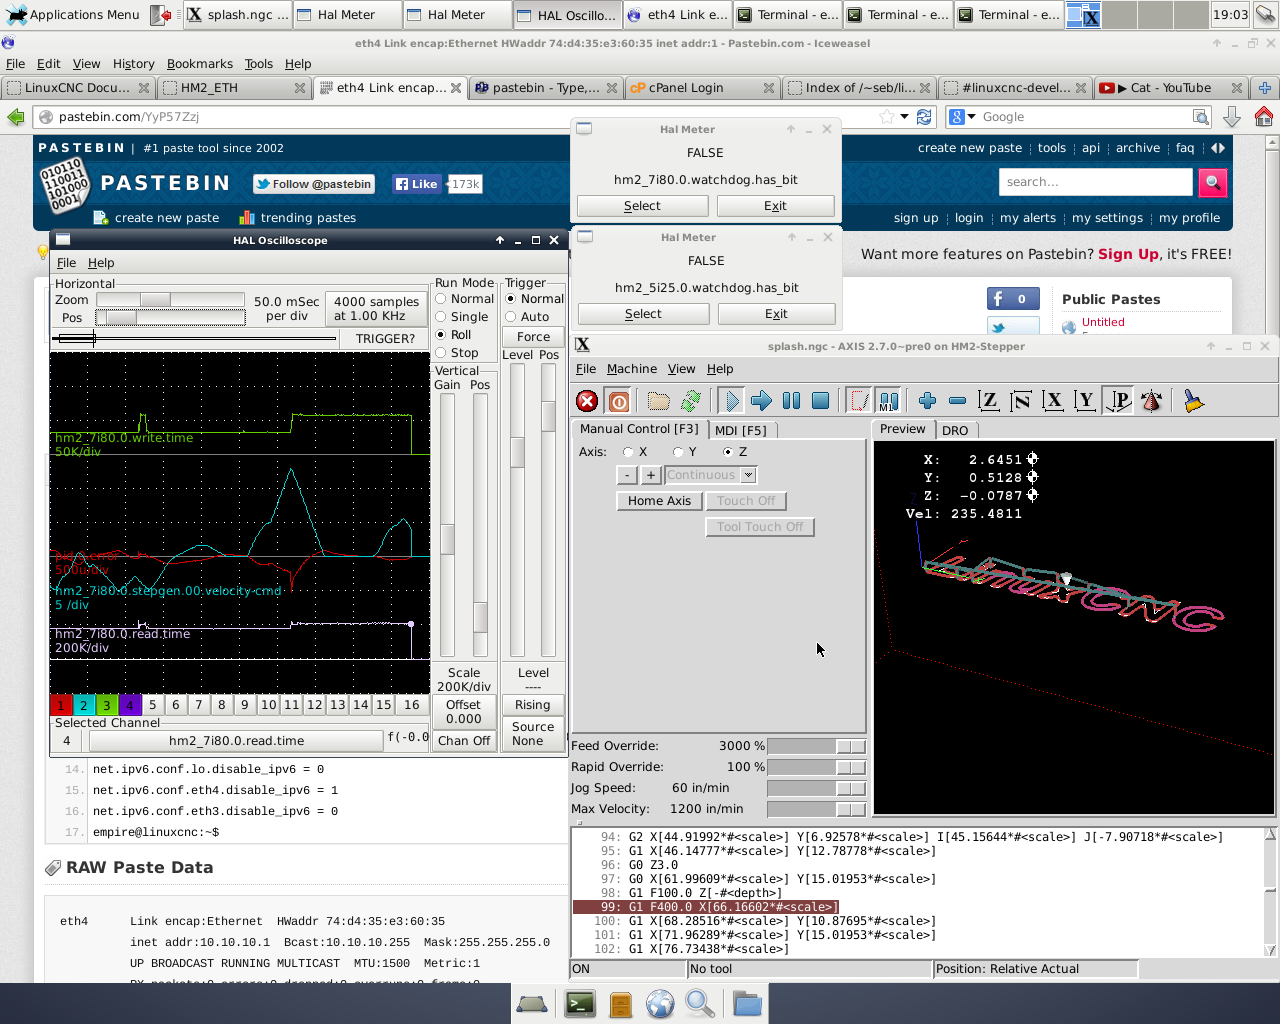Toggle rotate view cone icon
1280x1024 pixels.
tap(1151, 401)
